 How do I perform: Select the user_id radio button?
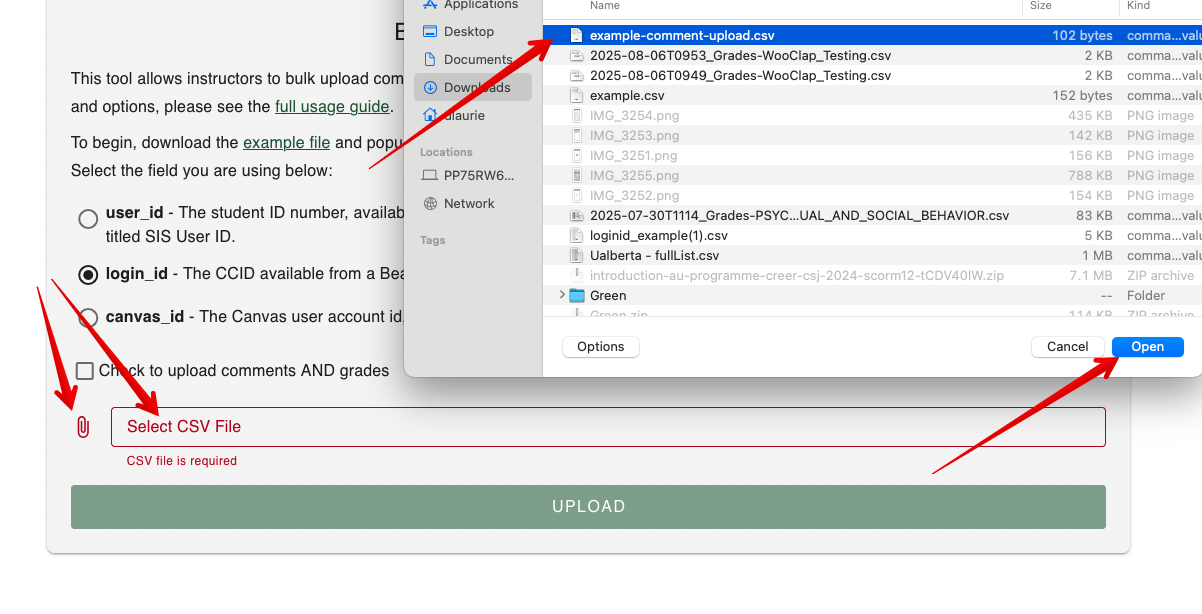88,219
